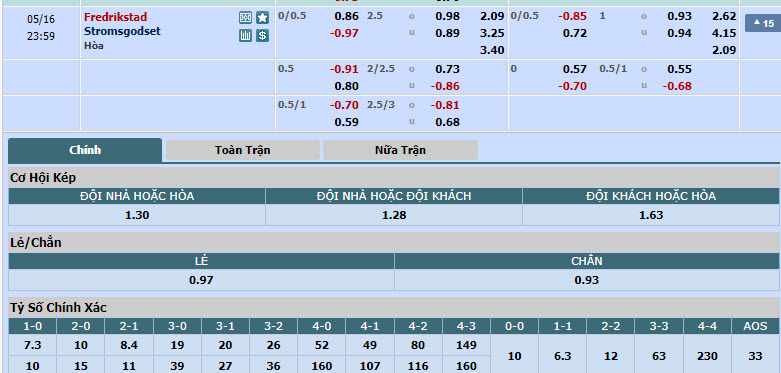
Task: Pick correct score 4-4 at 230
Action: point(707,356)
